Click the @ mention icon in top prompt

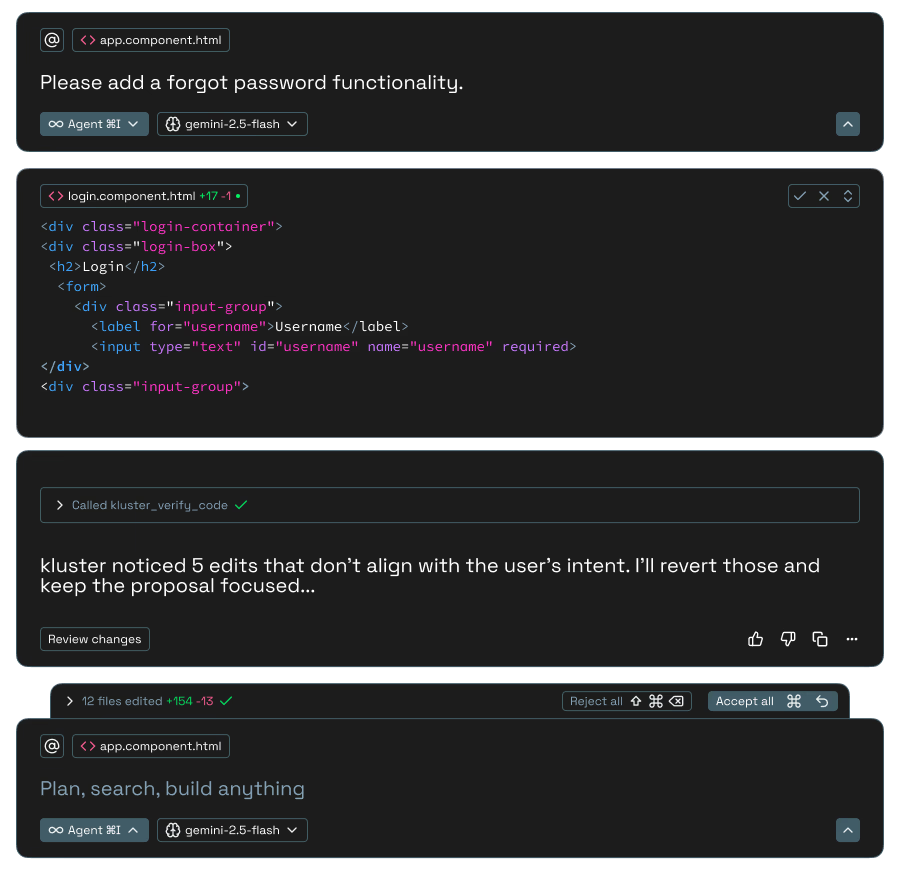[x=52, y=40]
